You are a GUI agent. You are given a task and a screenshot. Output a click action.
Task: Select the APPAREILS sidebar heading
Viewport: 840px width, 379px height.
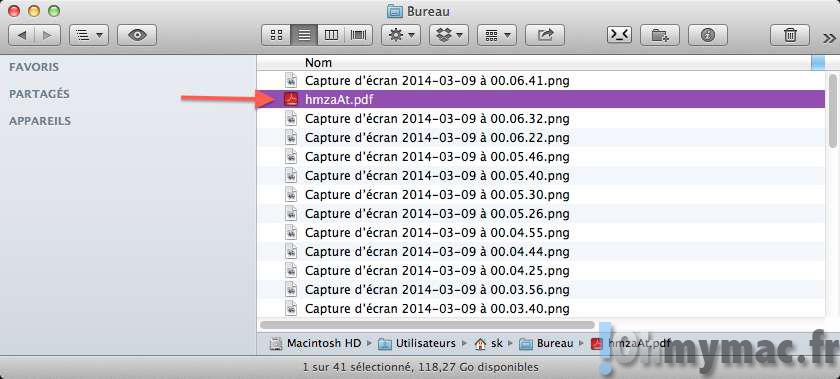click(x=40, y=121)
